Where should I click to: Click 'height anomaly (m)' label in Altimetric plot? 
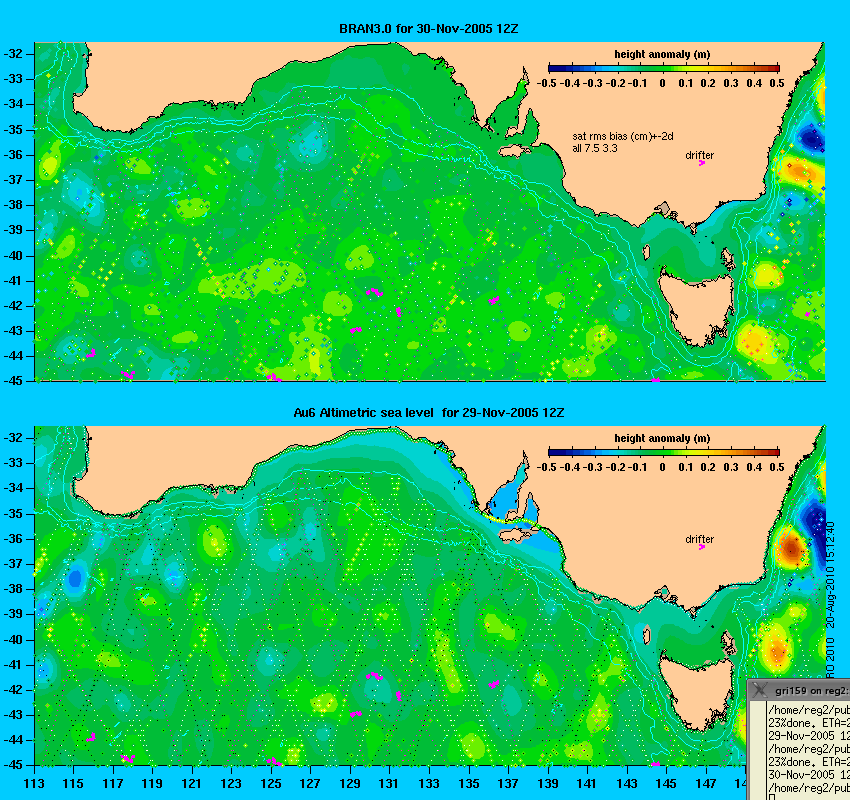(662, 438)
